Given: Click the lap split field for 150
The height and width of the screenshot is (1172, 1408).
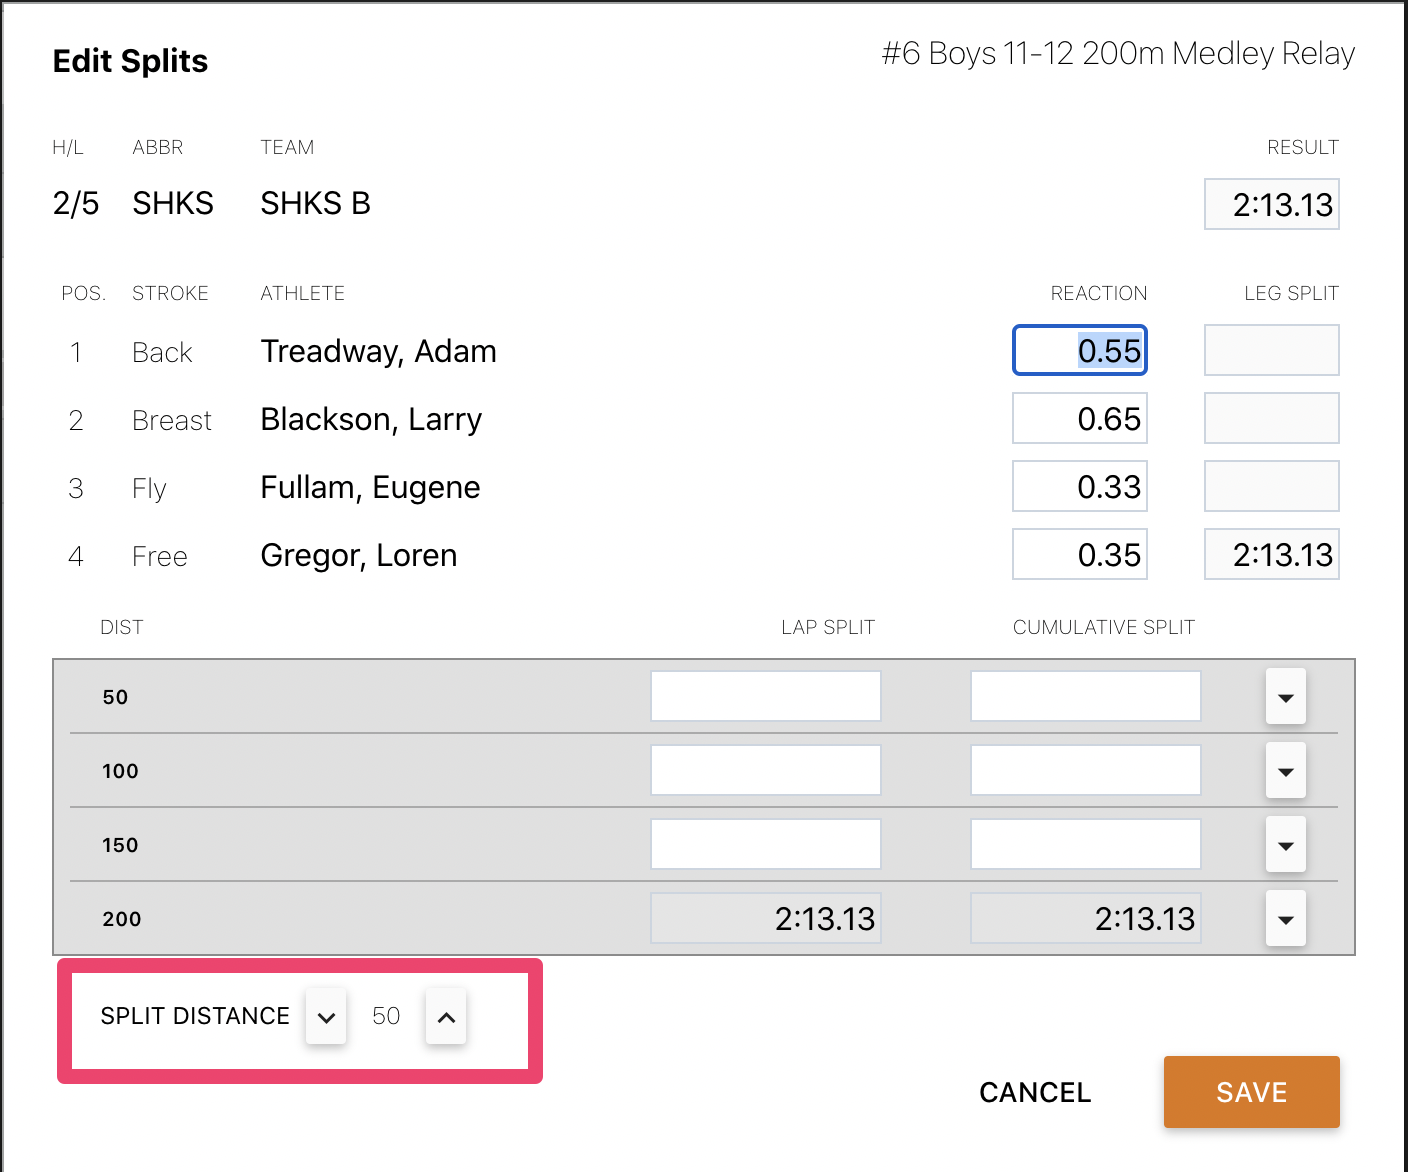Looking at the screenshot, I should click(x=765, y=844).
